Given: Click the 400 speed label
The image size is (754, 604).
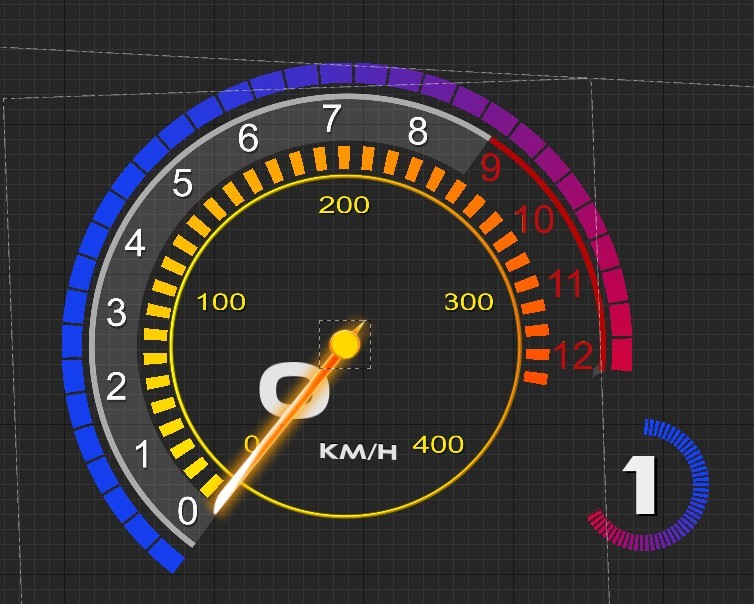Looking at the screenshot, I should (438, 445).
